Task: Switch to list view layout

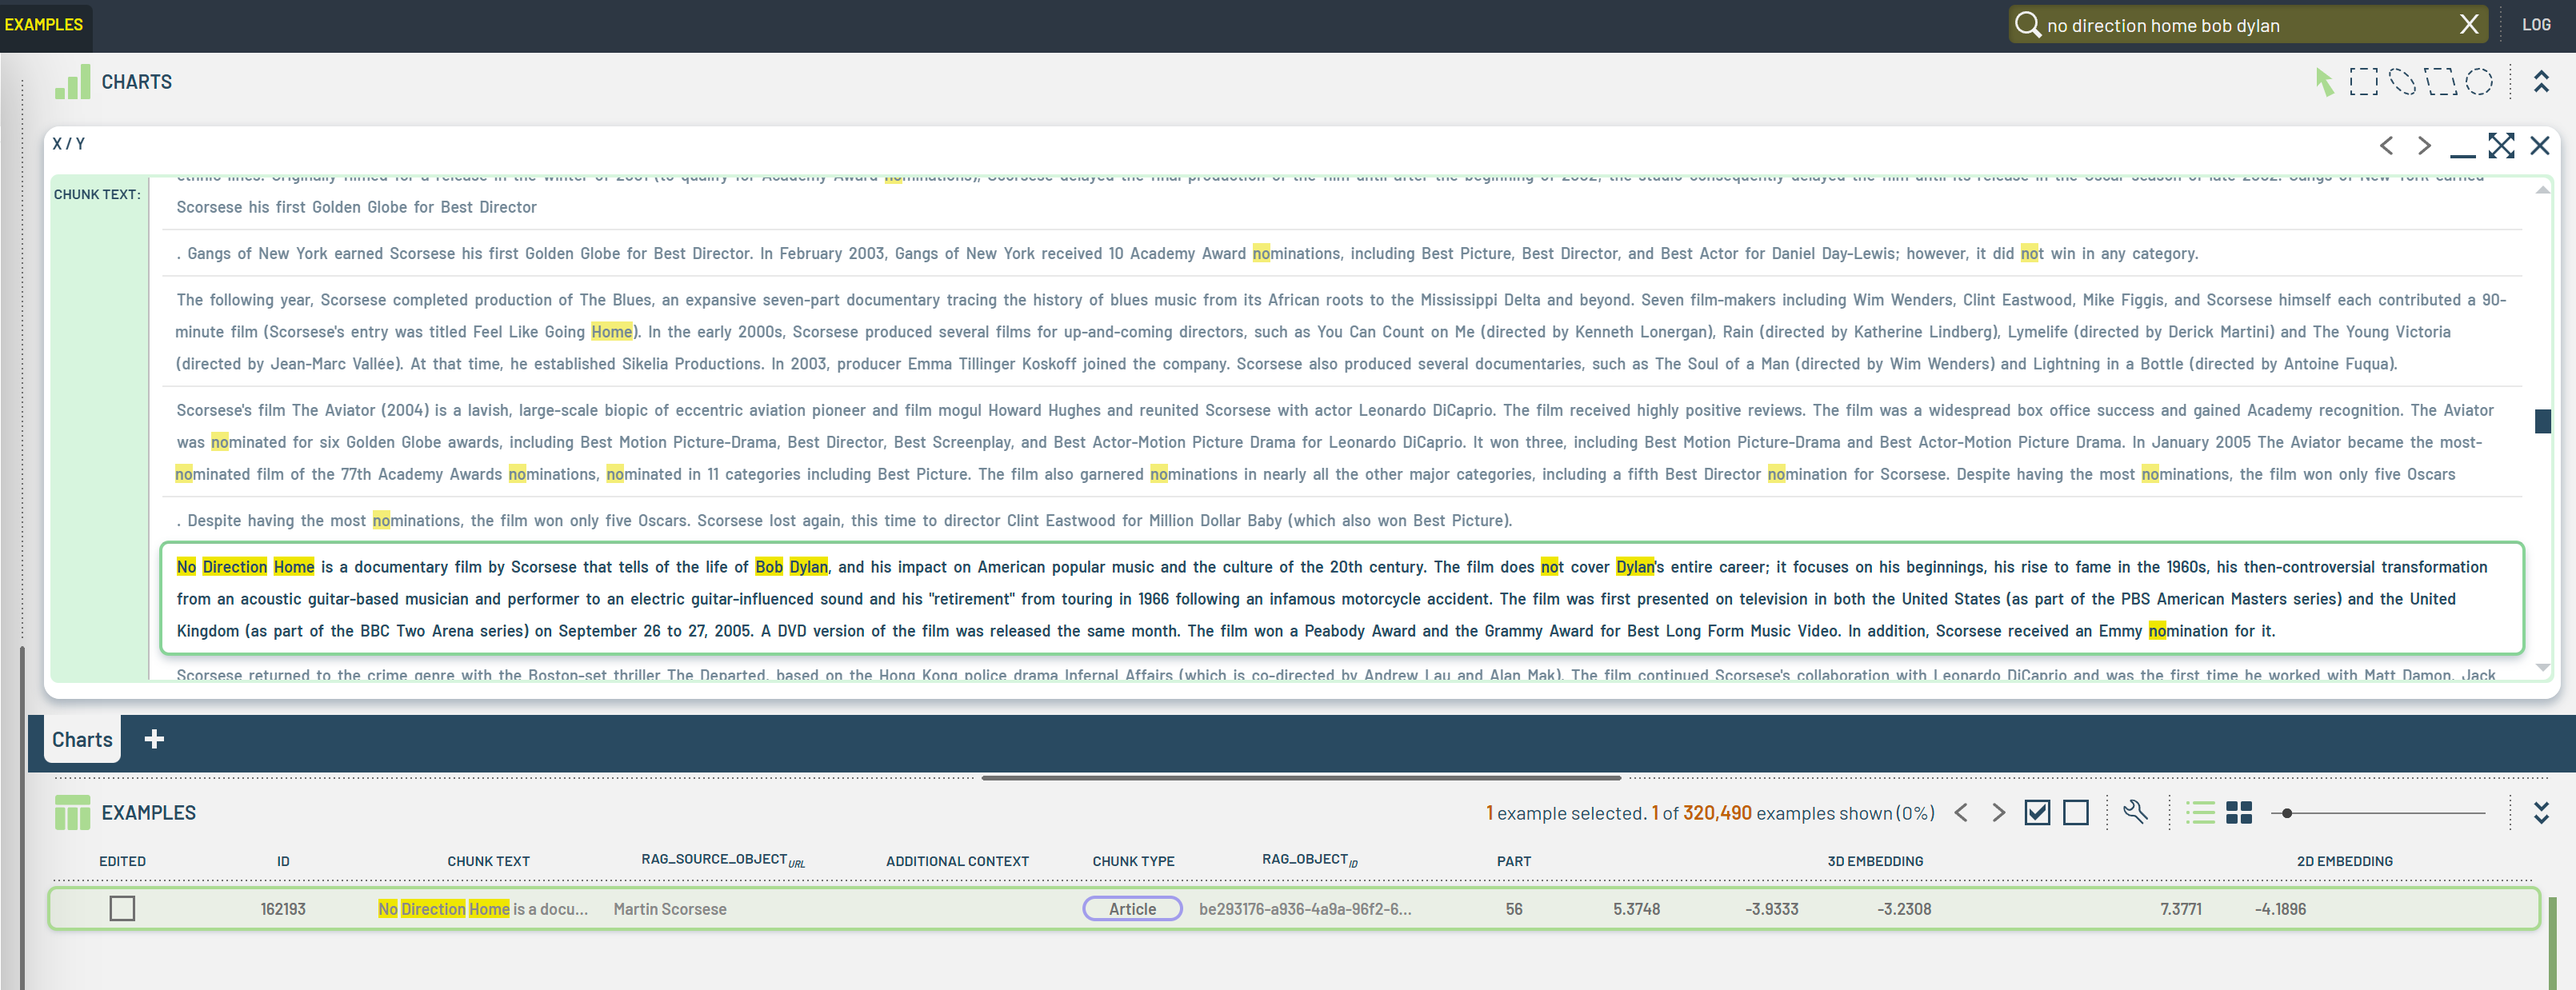Action: pyautogui.click(x=2200, y=813)
